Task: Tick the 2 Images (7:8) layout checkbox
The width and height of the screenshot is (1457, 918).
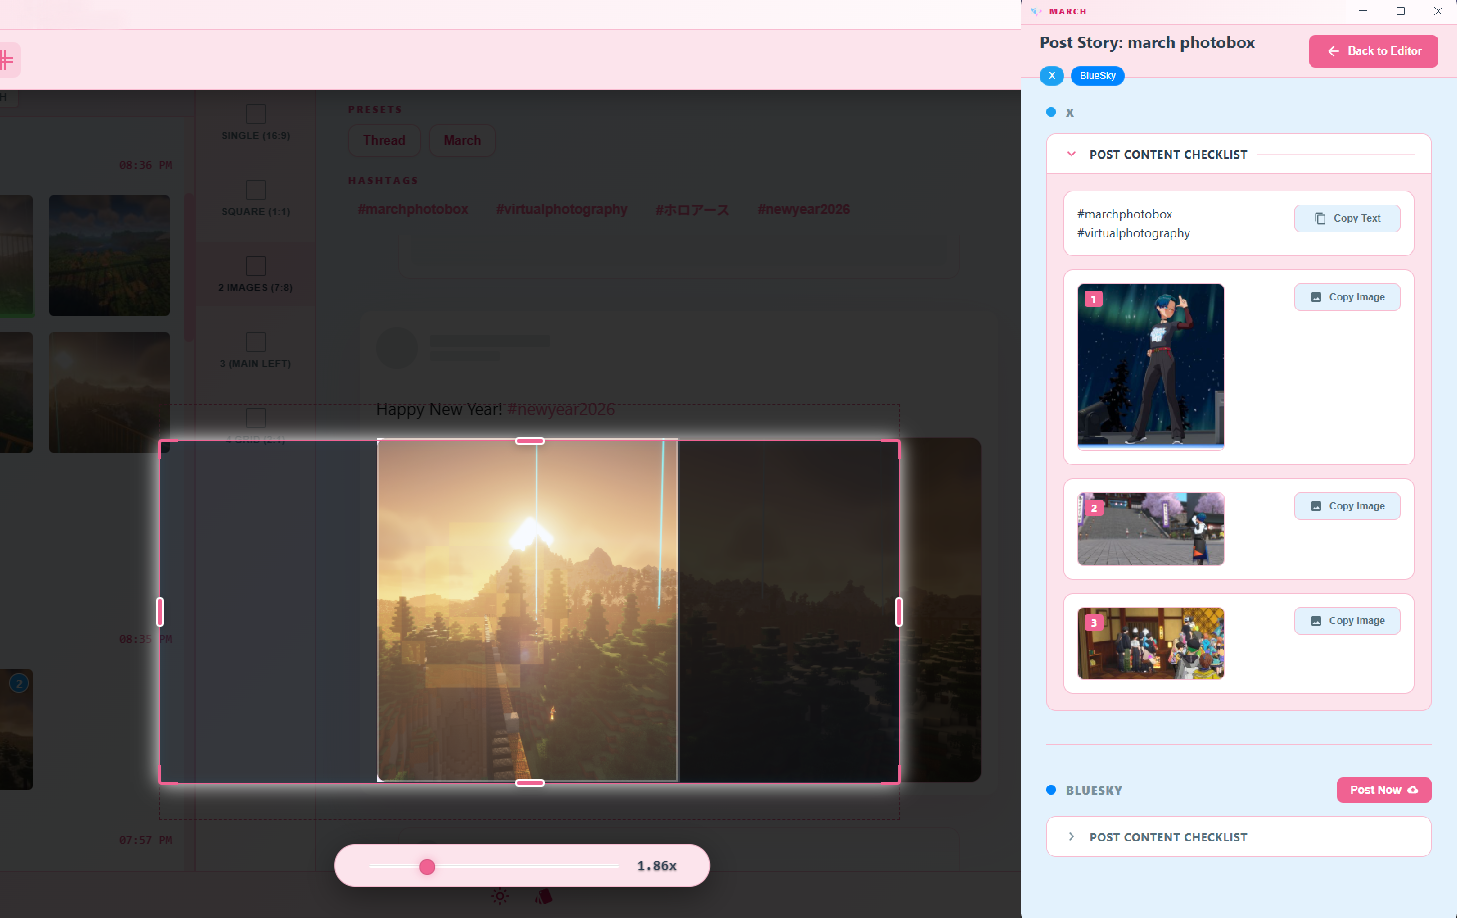Action: pyautogui.click(x=256, y=266)
